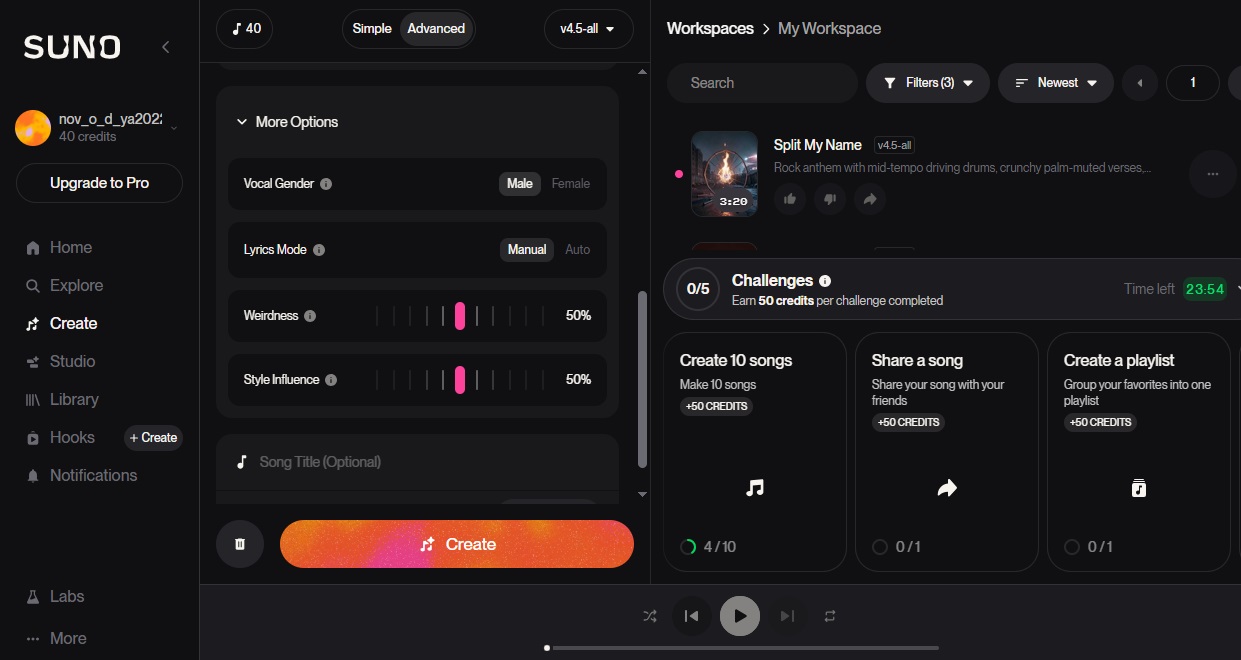Open the three-dot menu for Split My Name
Image resolution: width=1241 pixels, height=660 pixels.
coord(1213,174)
